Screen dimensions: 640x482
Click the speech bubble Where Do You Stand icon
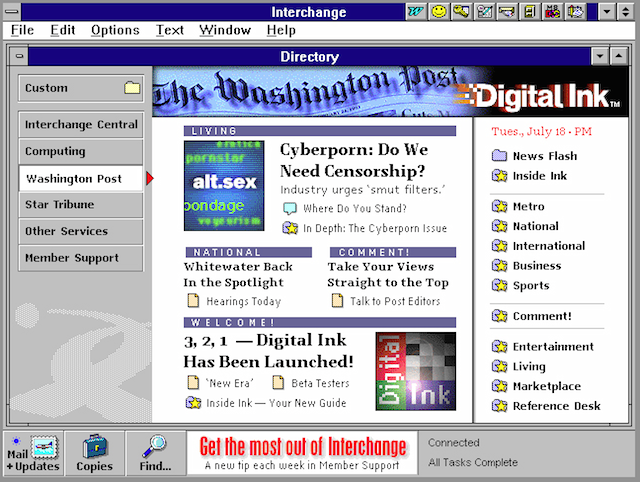(290, 209)
